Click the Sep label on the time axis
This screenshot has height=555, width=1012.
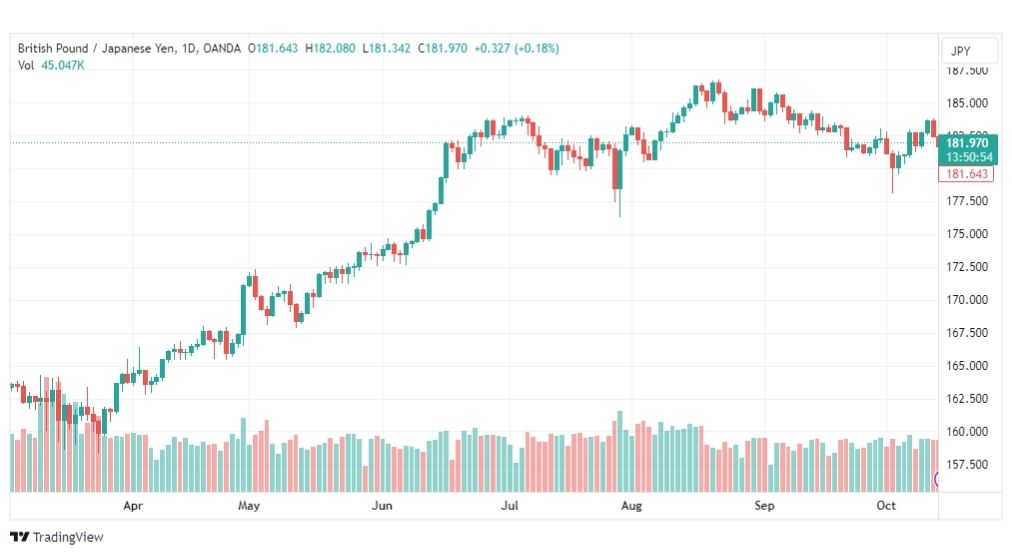tap(764, 505)
